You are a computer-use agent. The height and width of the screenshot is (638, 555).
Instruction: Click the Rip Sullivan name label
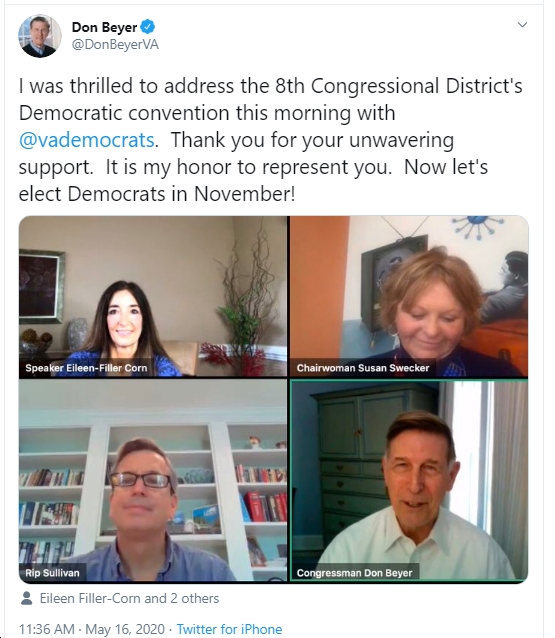(52, 573)
